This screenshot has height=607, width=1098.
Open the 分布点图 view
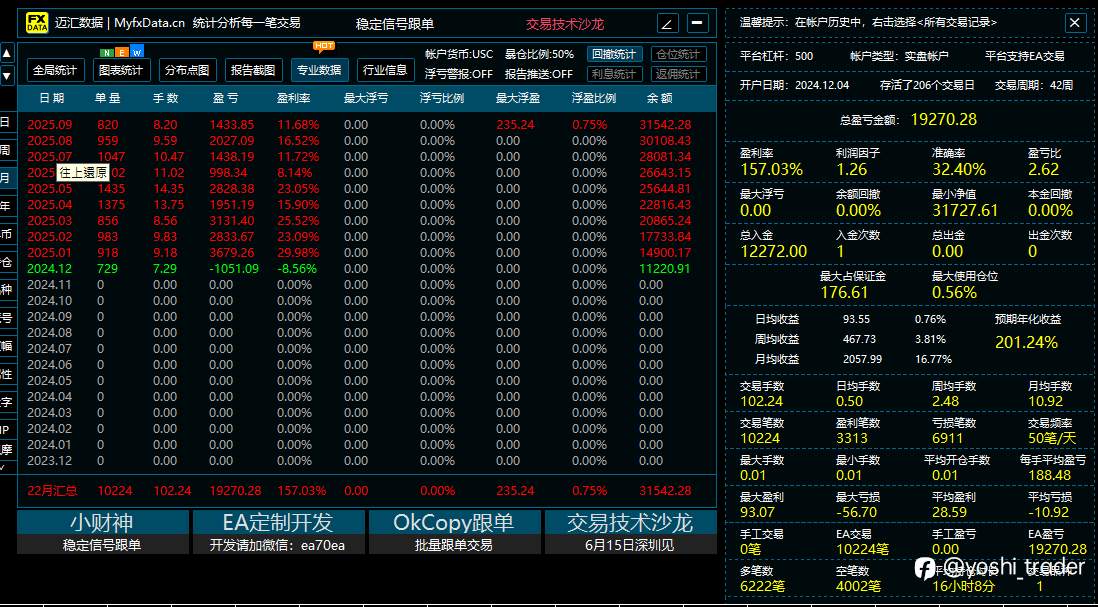(188, 70)
